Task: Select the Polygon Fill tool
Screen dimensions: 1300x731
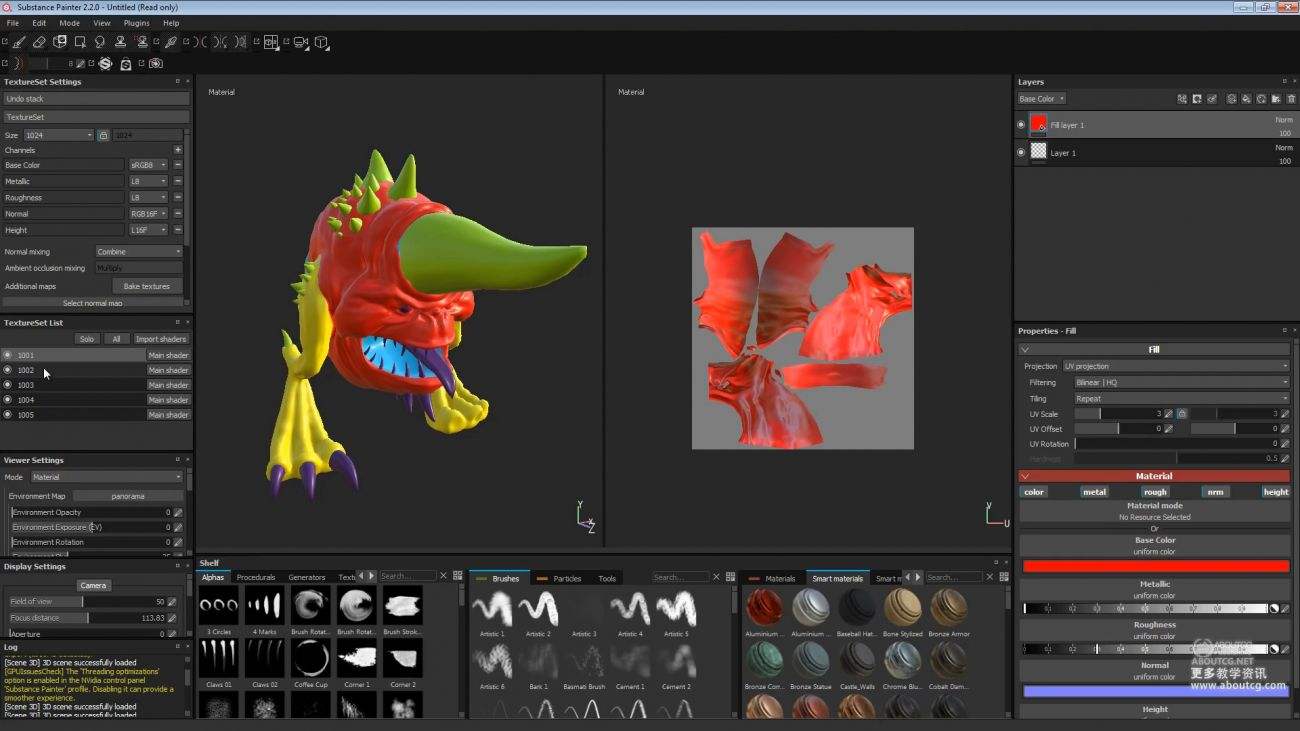Action: (80, 42)
